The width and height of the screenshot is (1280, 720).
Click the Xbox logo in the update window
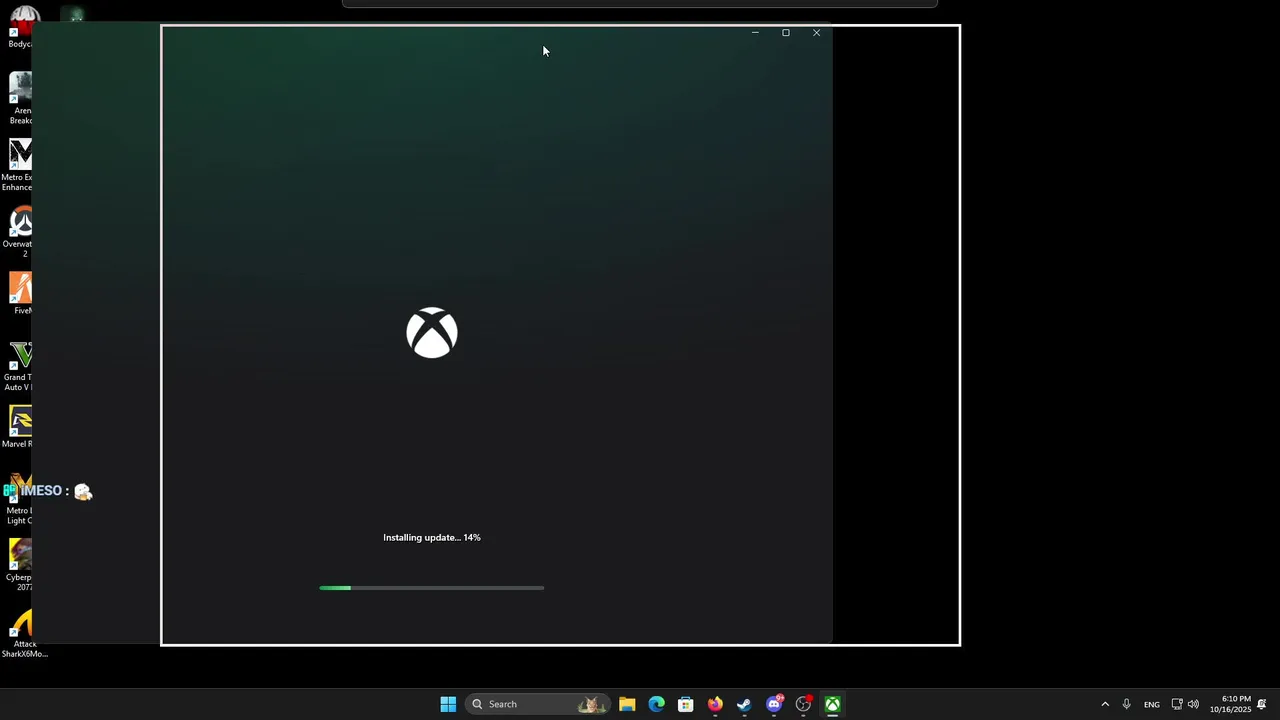pyautogui.click(x=432, y=333)
